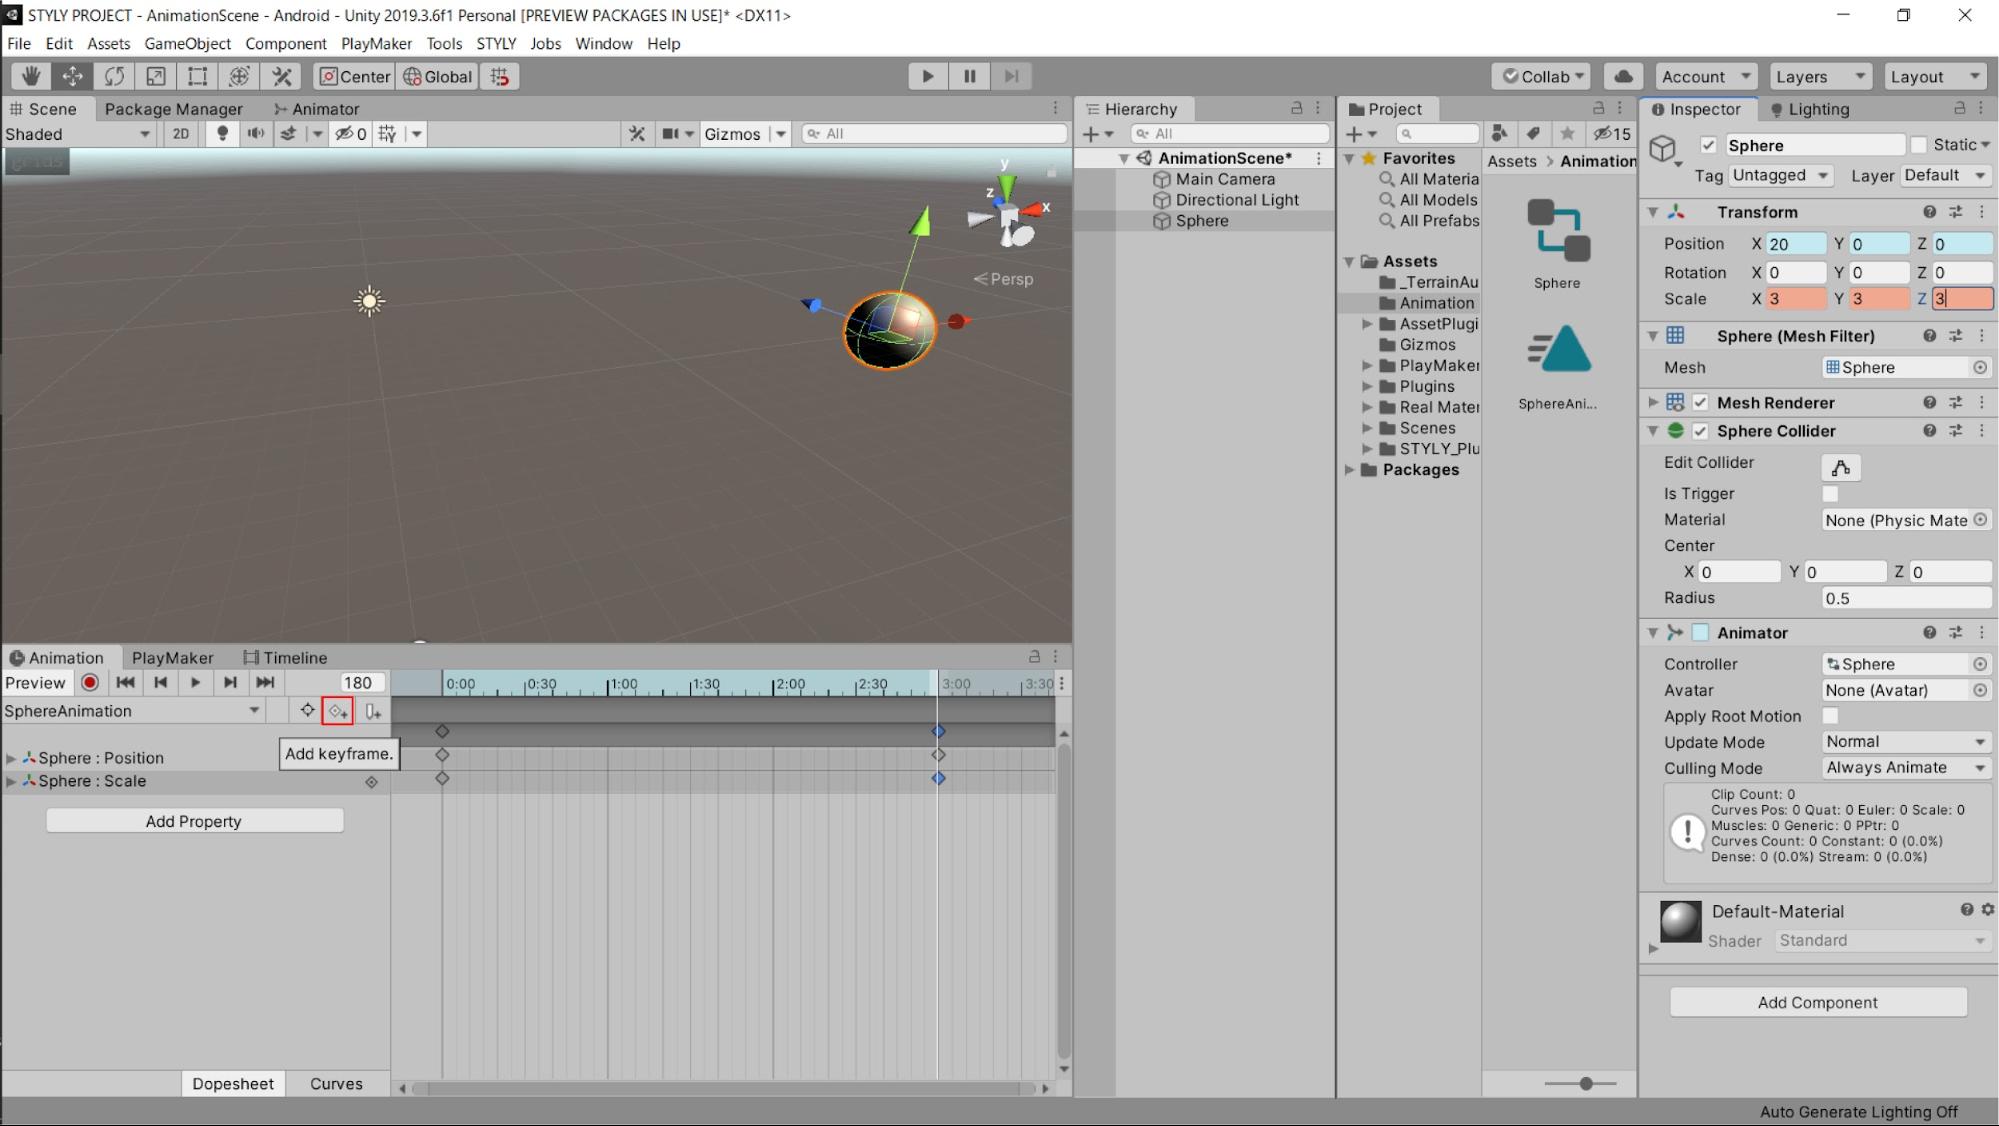The image size is (1999, 1126).
Task: Click the Add Property button
Action: [194, 821]
